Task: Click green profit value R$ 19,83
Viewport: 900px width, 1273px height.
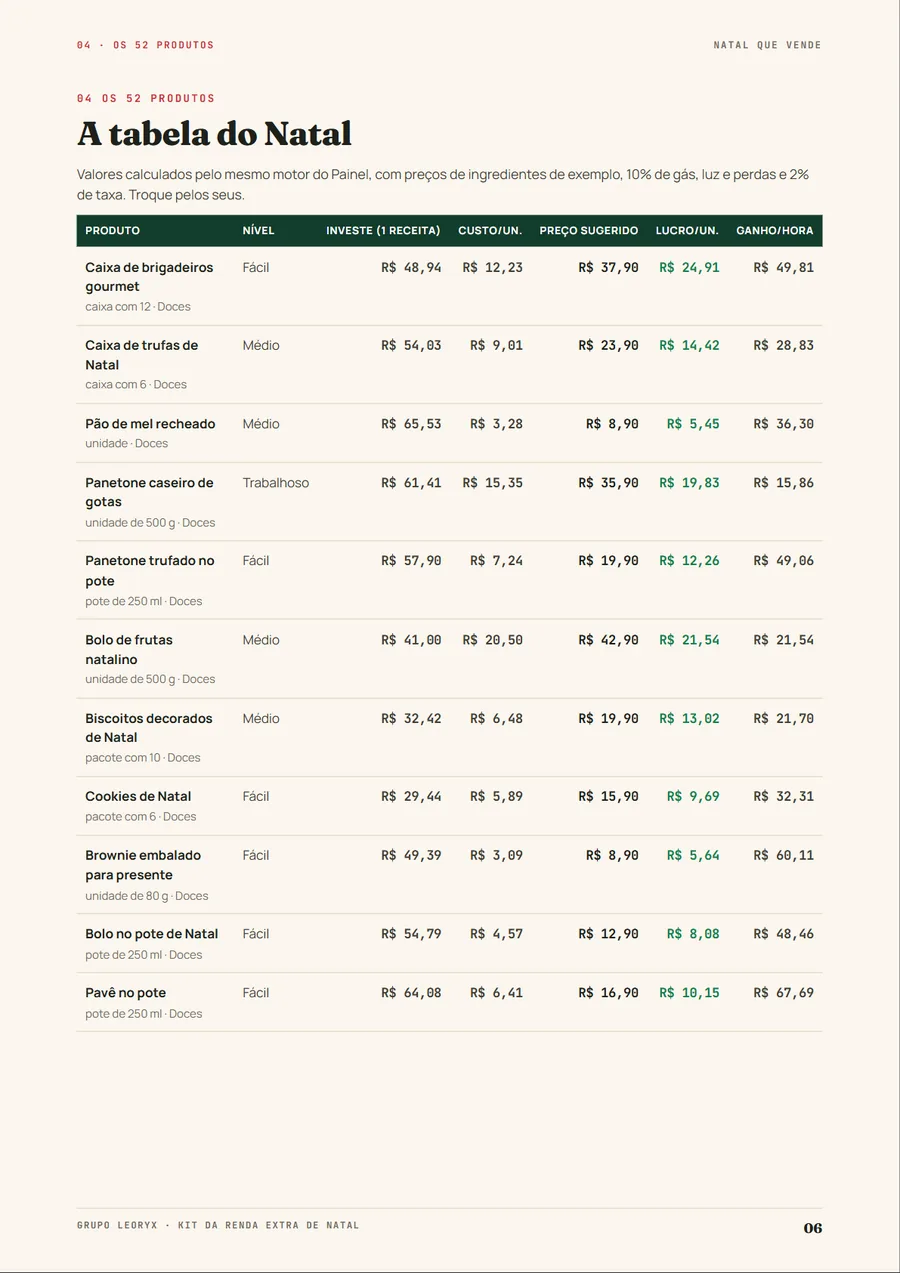Action: pyautogui.click(x=689, y=483)
